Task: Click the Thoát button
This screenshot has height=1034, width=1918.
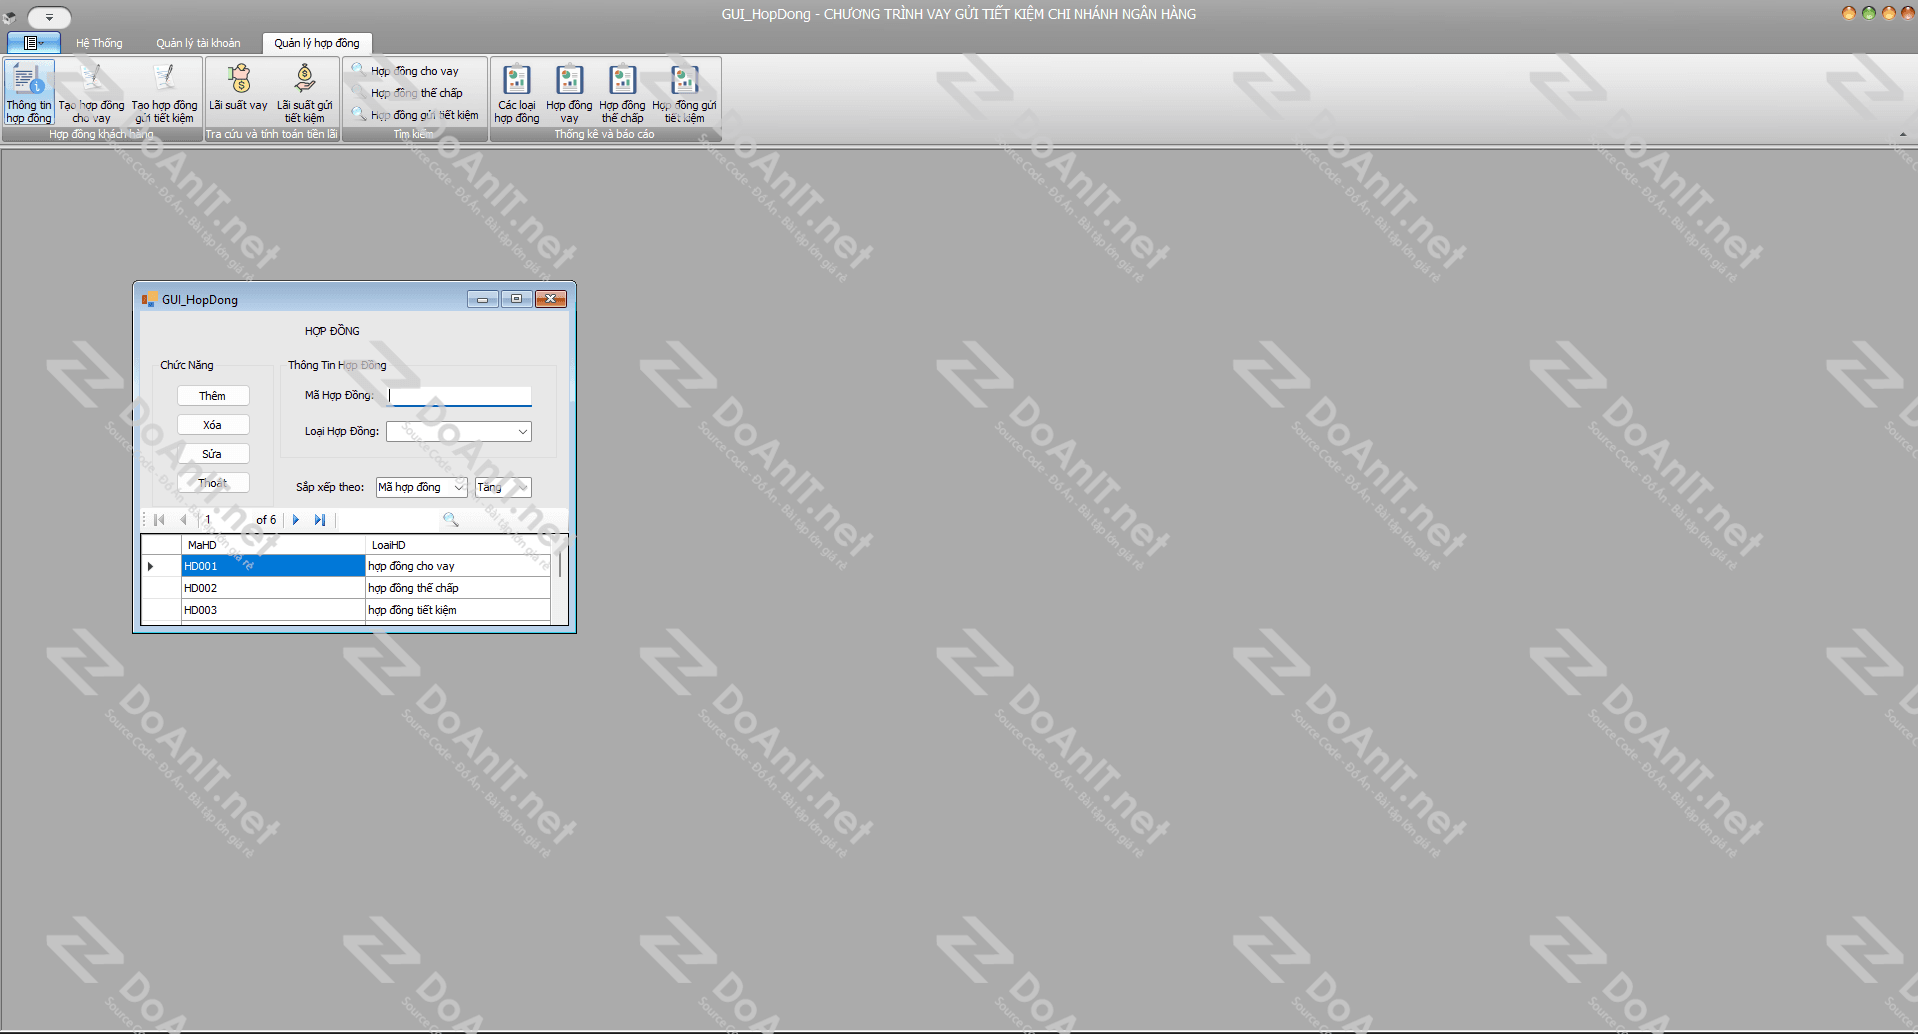Action: [x=213, y=483]
